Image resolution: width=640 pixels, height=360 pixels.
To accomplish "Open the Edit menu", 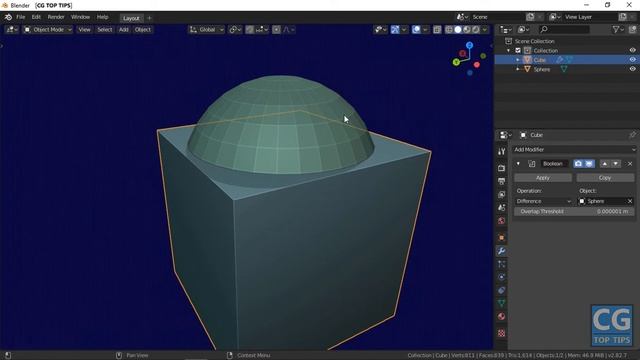I will click(x=36, y=17).
